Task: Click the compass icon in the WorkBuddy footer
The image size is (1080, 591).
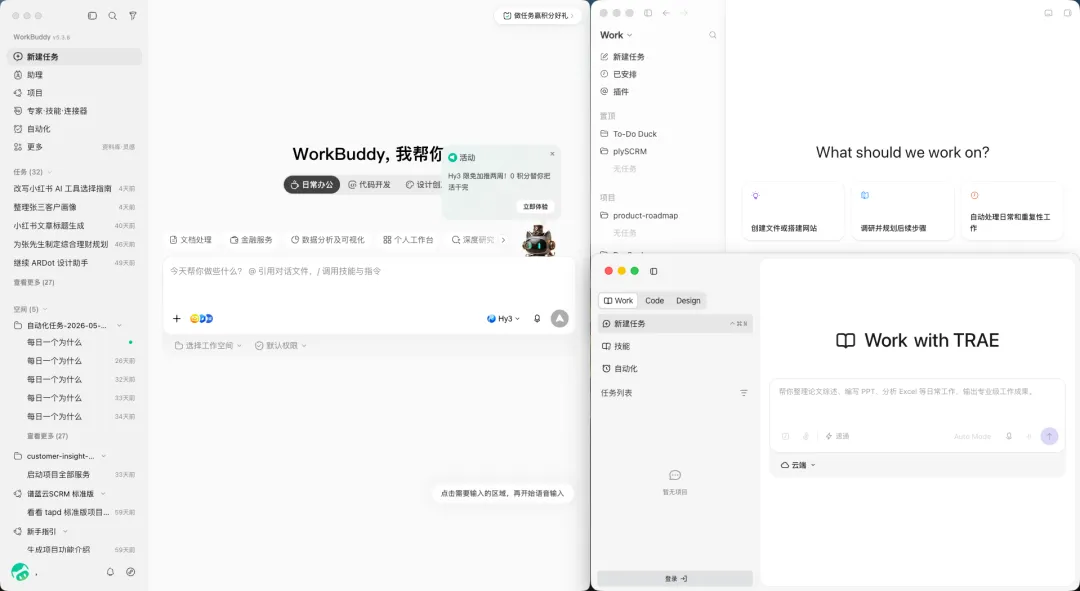Action: 131,572
